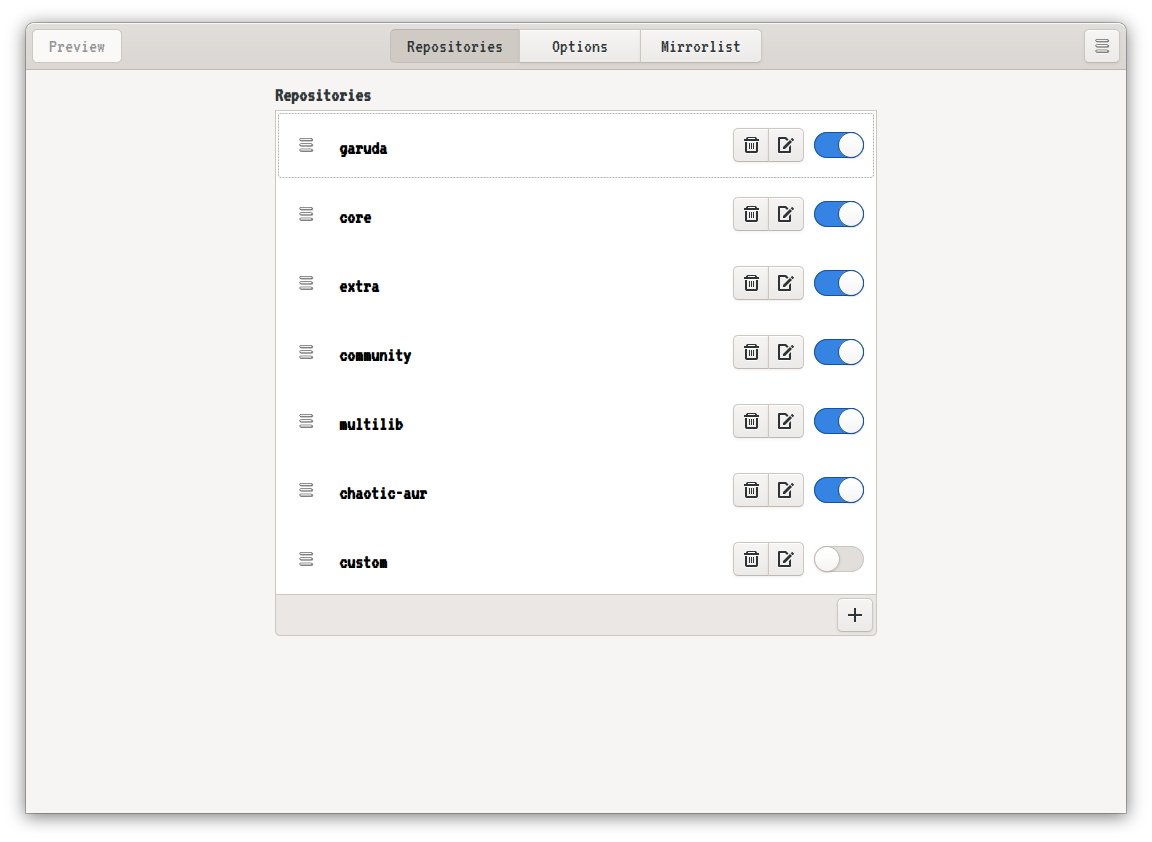The width and height of the screenshot is (1152, 842).
Task: Select the multilib repository name
Action: (x=371, y=424)
